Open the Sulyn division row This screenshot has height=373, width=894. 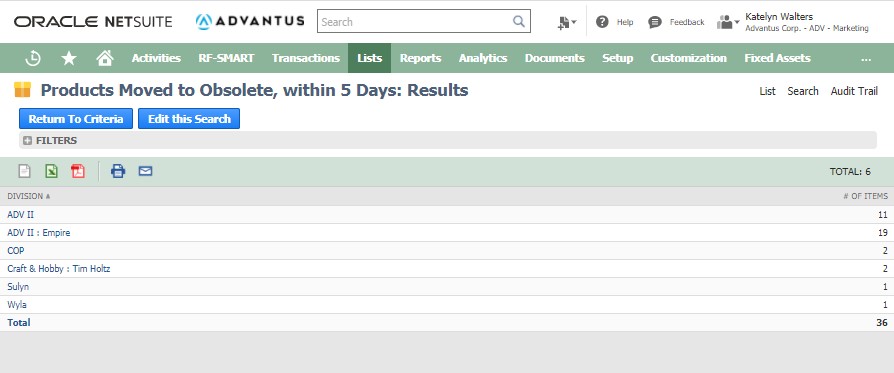click(x=18, y=286)
